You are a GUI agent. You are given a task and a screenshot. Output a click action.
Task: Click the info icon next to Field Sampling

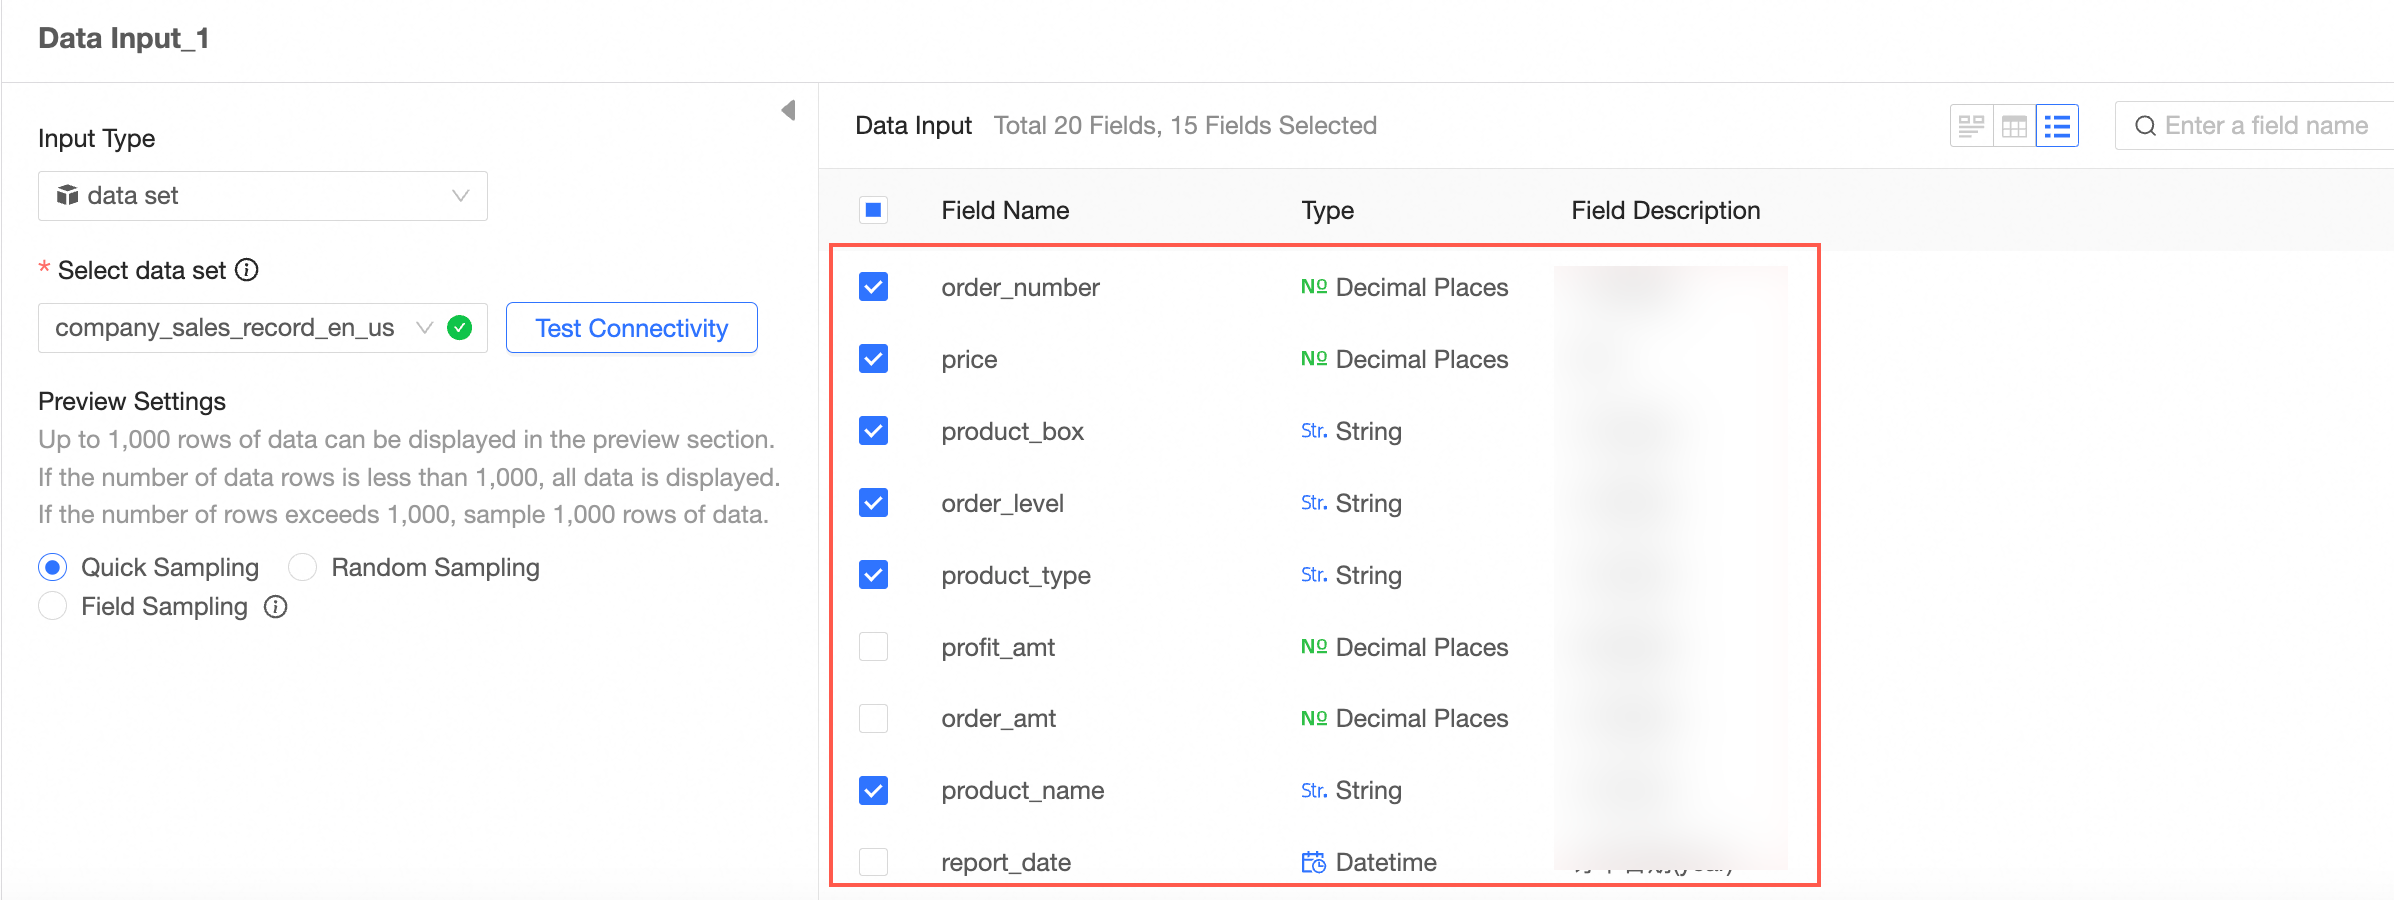tap(276, 607)
